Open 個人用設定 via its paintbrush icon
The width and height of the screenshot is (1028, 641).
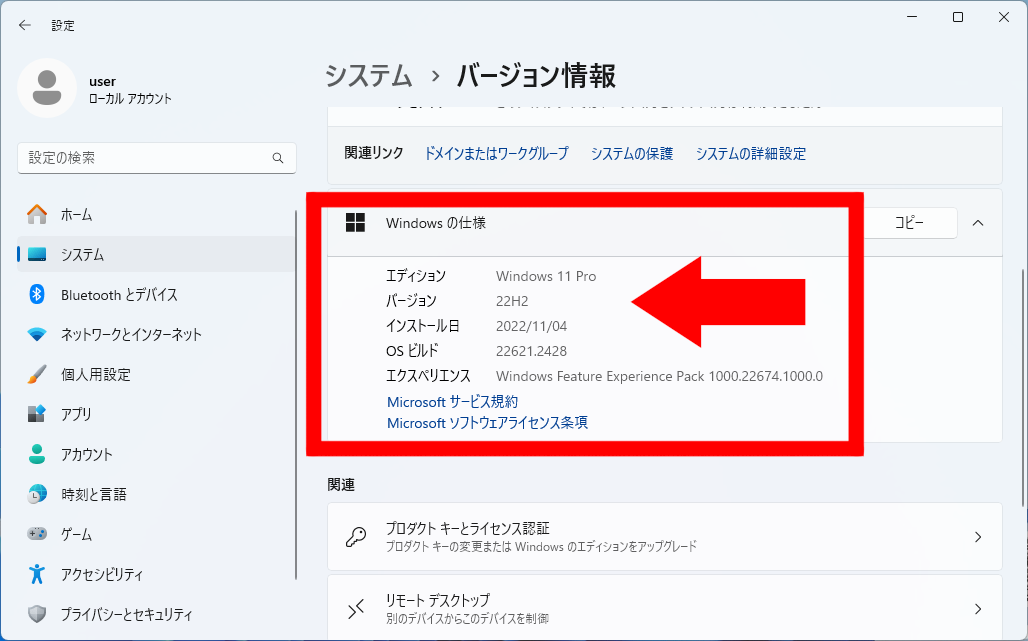37,374
